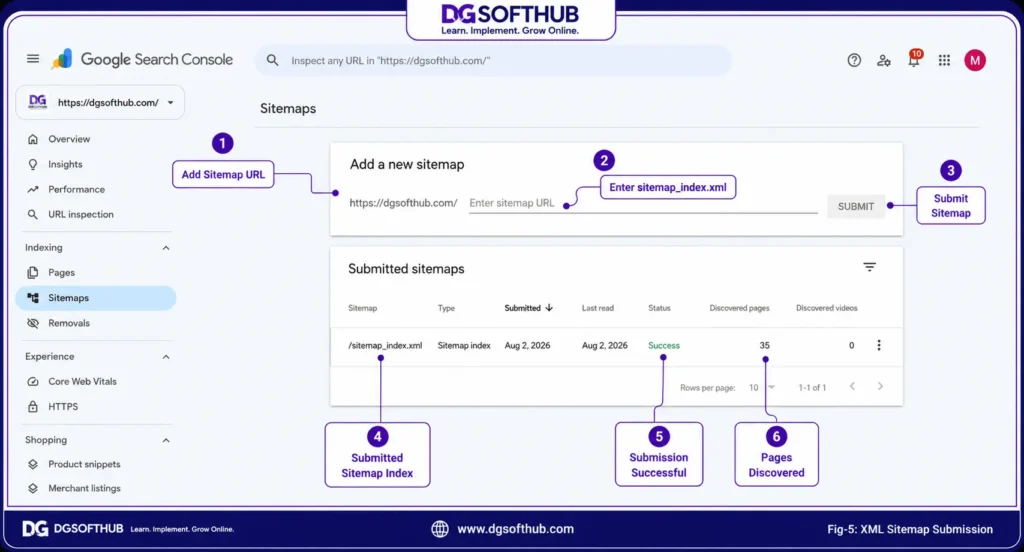The width and height of the screenshot is (1024, 552).
Task: Collapse the Shopping section
Action: coord(166,440)
